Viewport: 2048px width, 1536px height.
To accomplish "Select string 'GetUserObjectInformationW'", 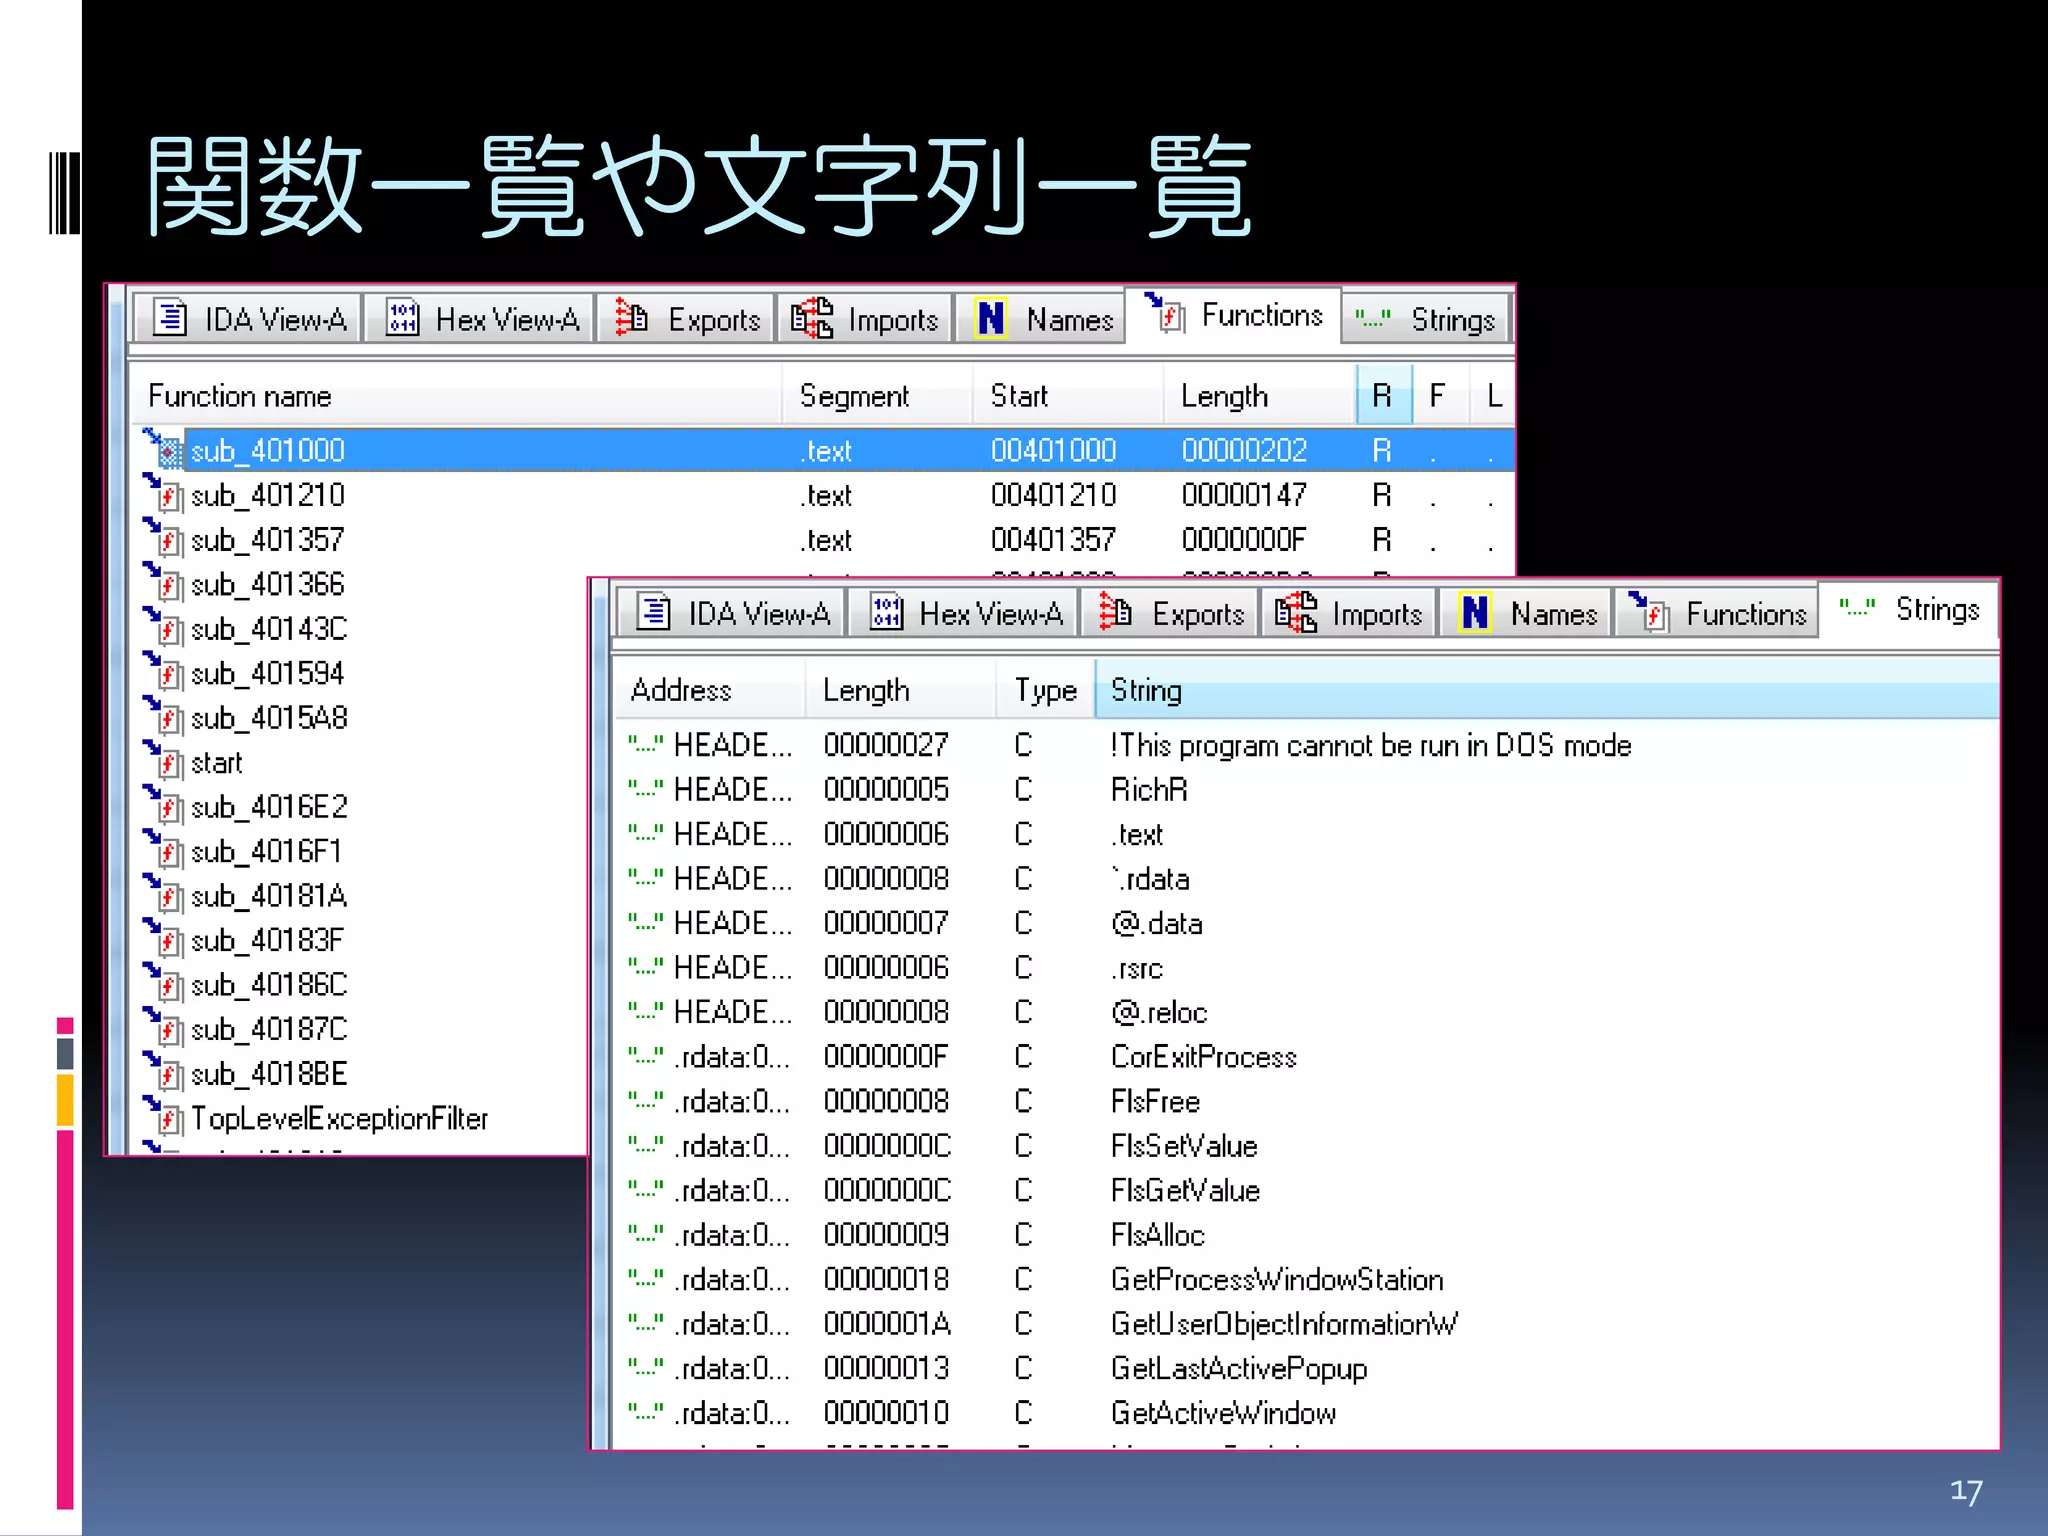I will pyautogui.click(x=1284, y=1324).
